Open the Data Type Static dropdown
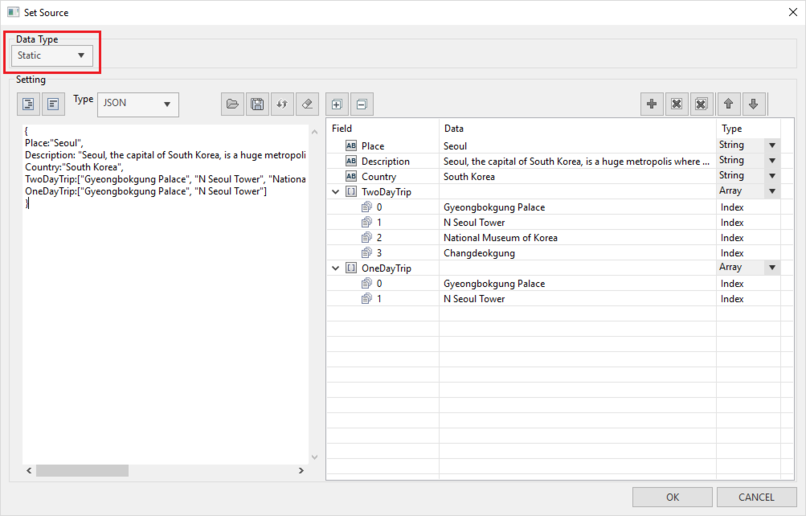This screenshot has height=516, width=806. [54, 56]
